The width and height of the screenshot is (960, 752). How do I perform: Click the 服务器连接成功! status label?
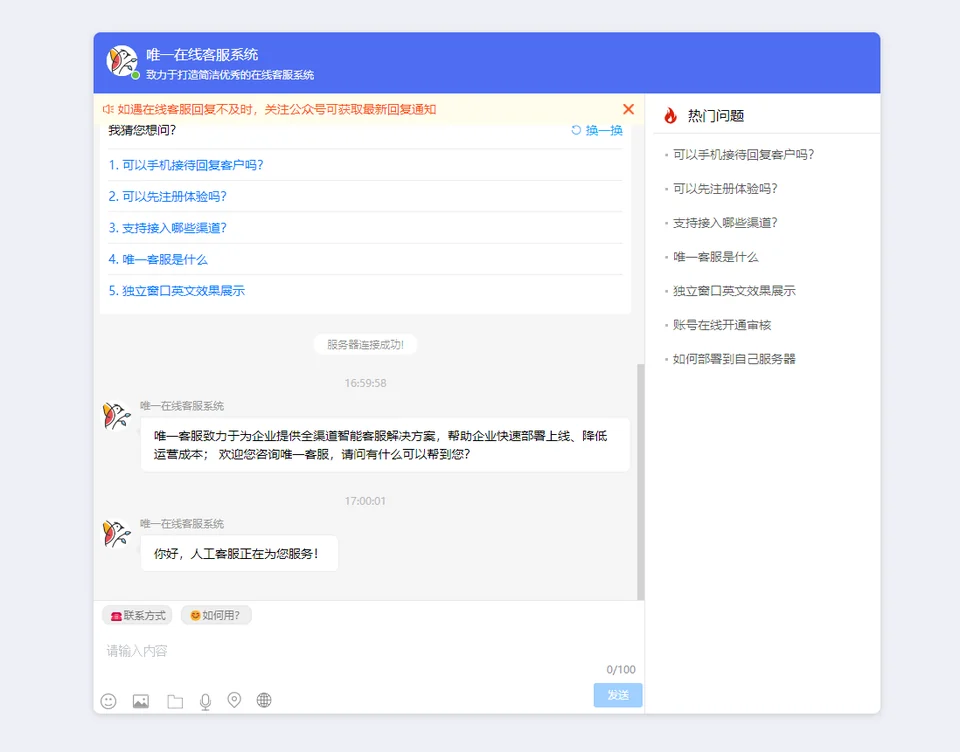point(366,345)
